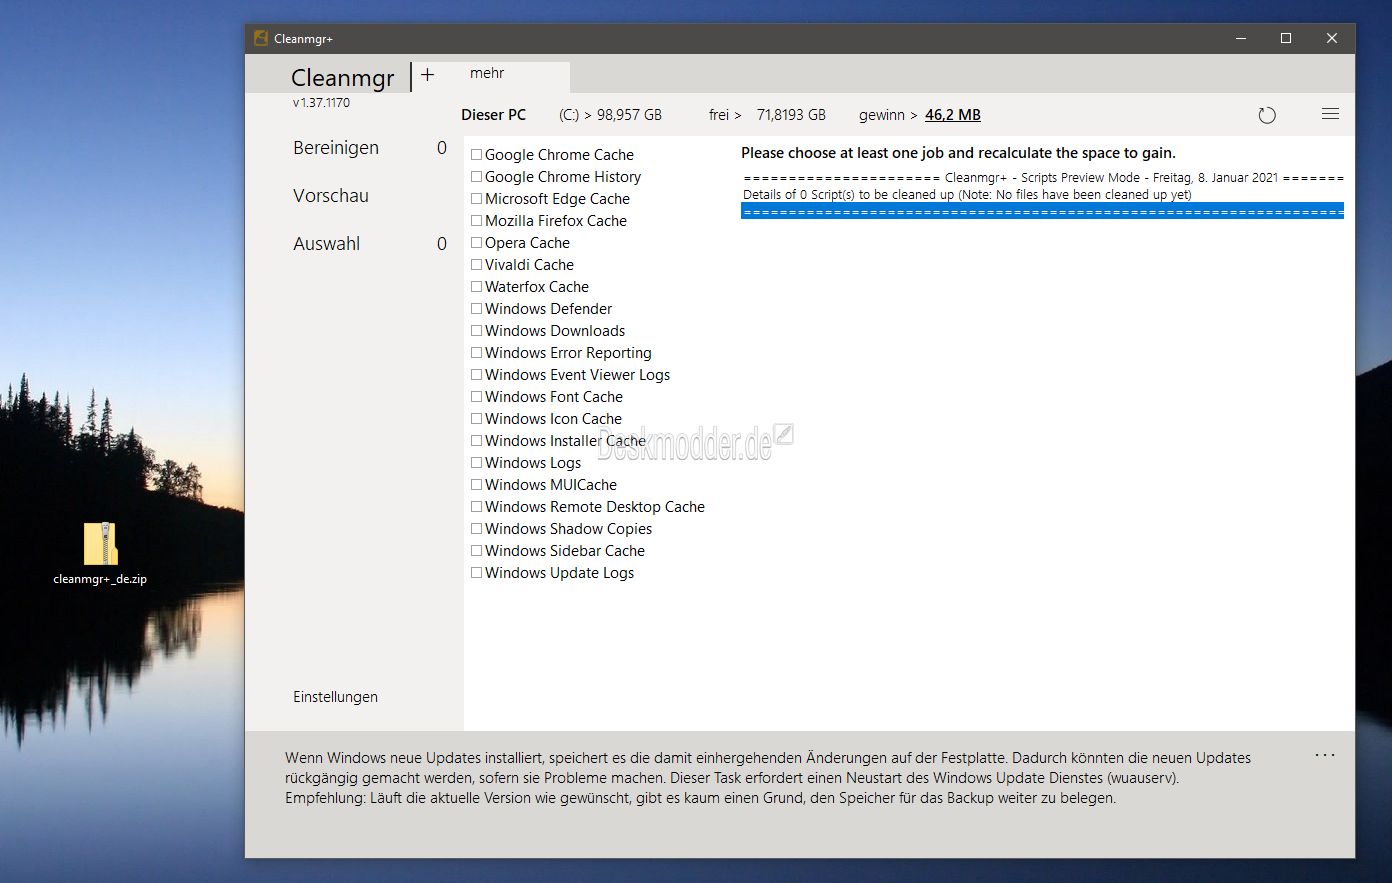Tick the Windows Update Logs checkbox
1392x883 pixels.
click(477, 573)
